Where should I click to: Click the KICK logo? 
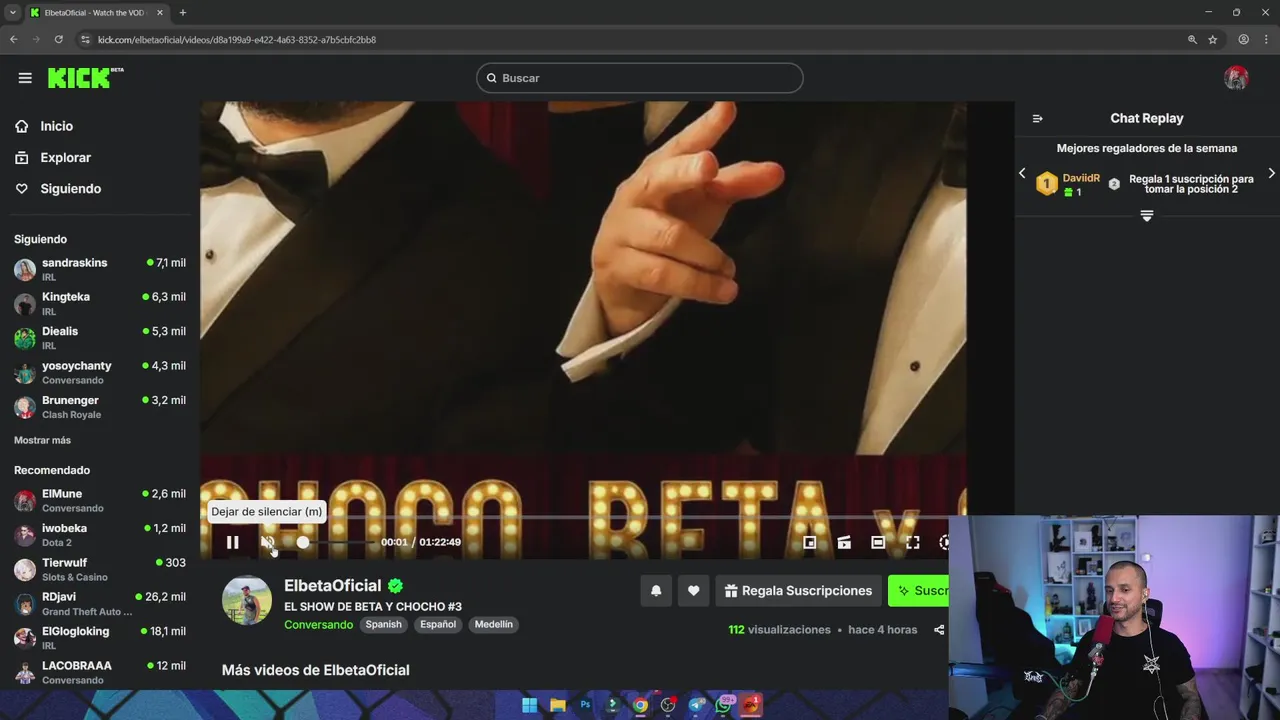pos(84,78)
